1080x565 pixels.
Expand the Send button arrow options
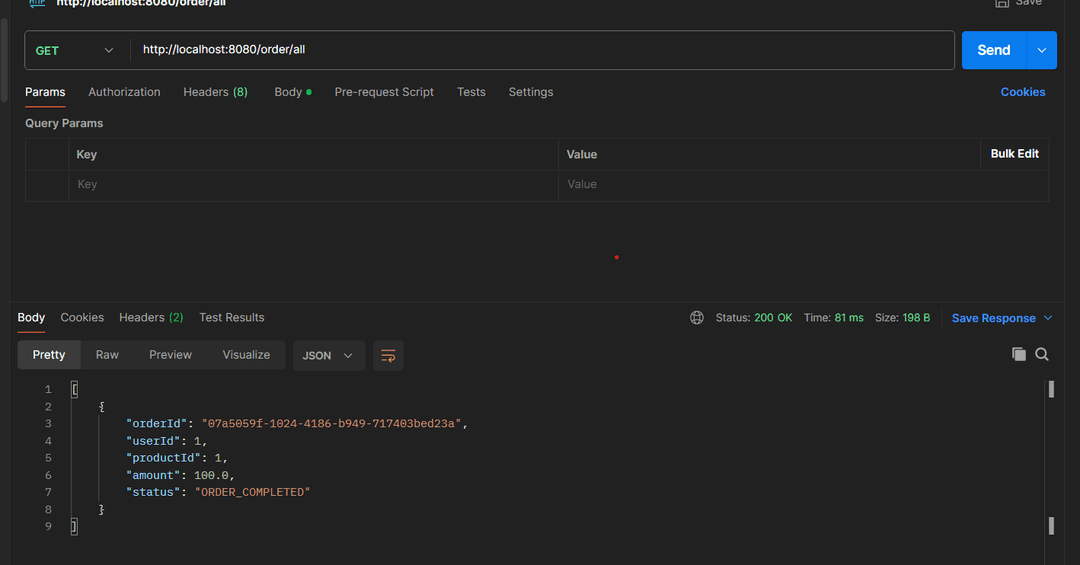click(x=1042, y=50)
